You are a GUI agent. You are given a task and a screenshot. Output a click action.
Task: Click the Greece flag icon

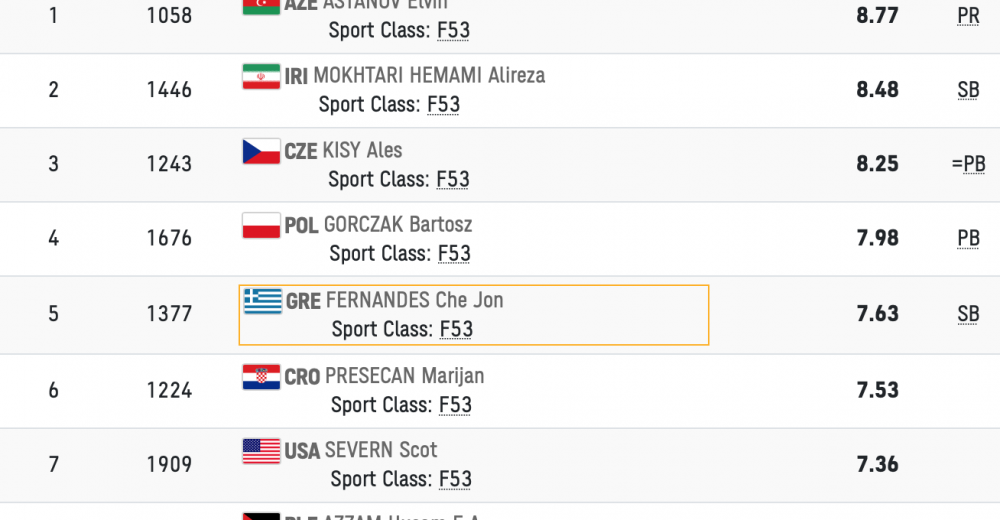point(264,300)
